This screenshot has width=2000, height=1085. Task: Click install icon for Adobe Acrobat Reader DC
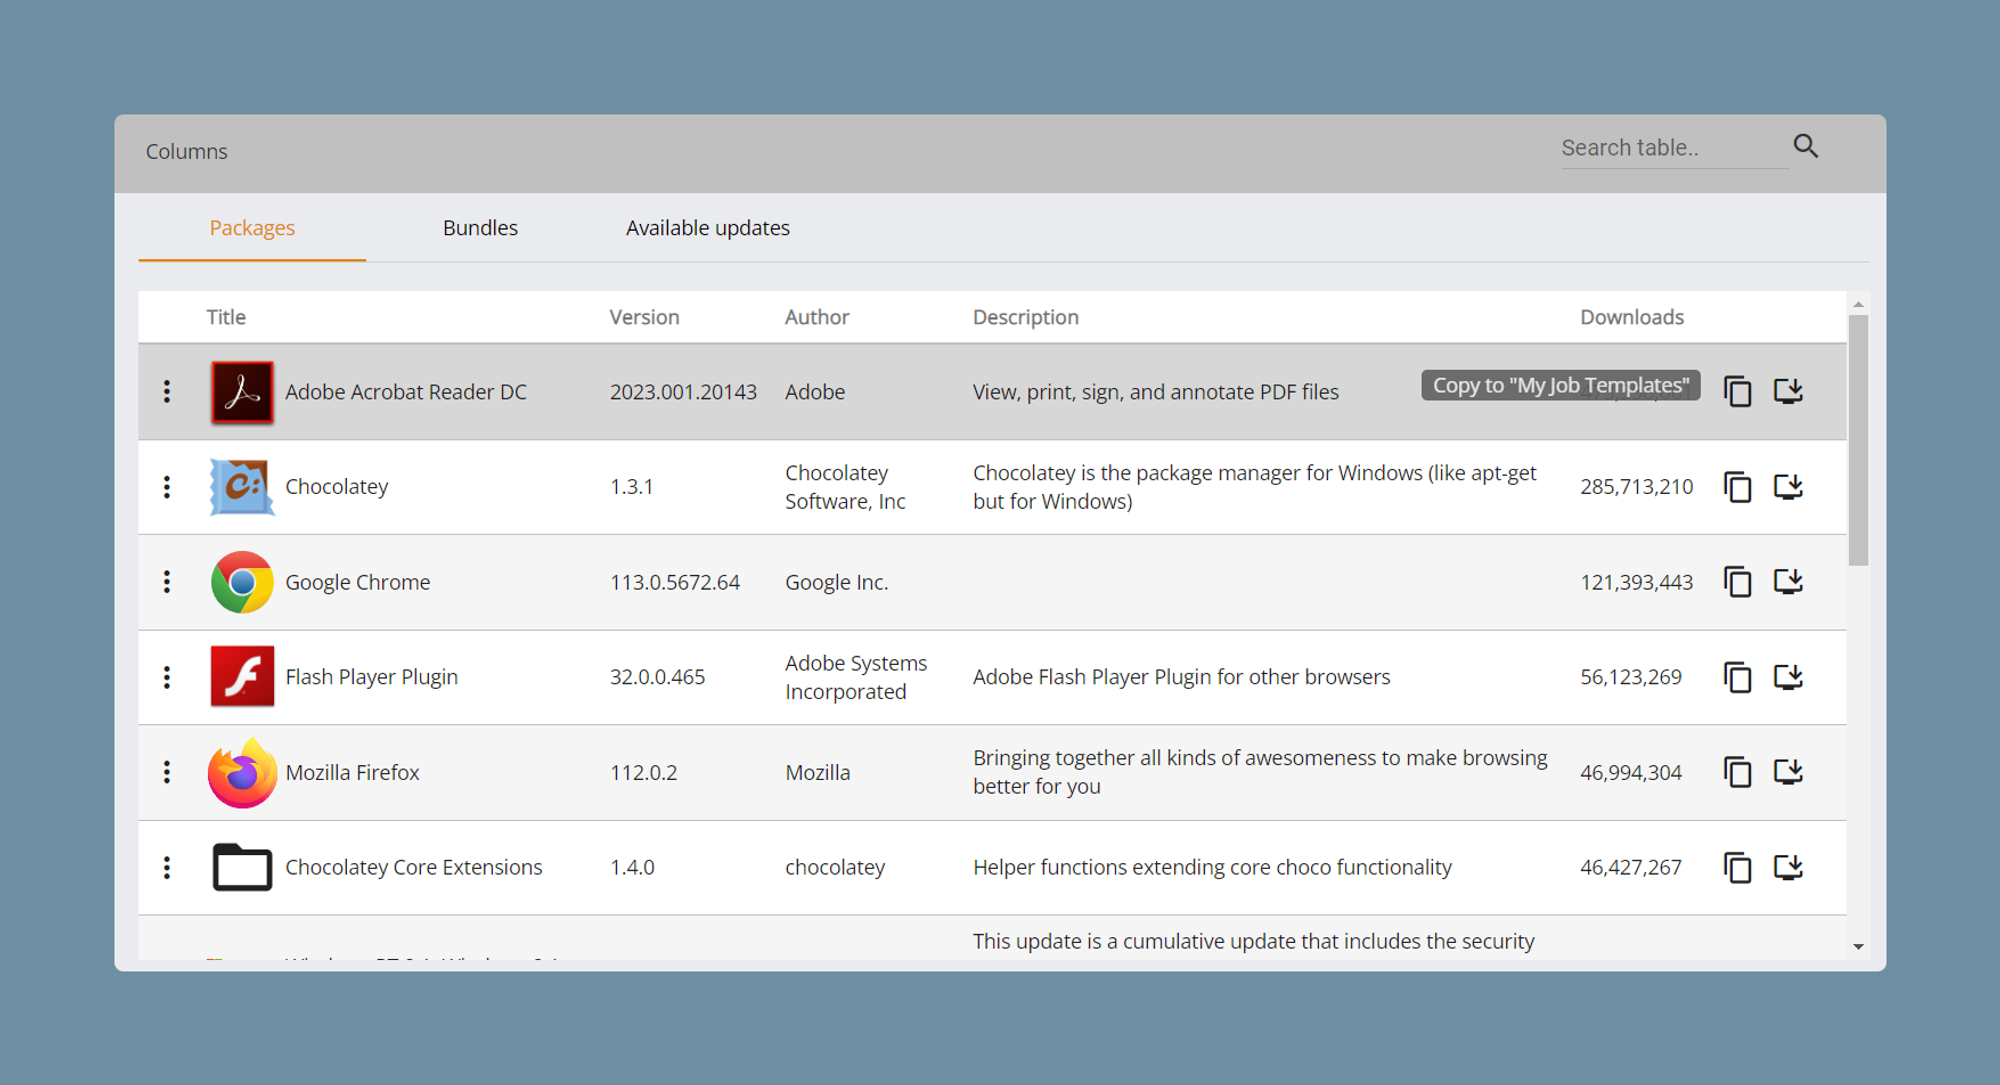[1788, 391]
